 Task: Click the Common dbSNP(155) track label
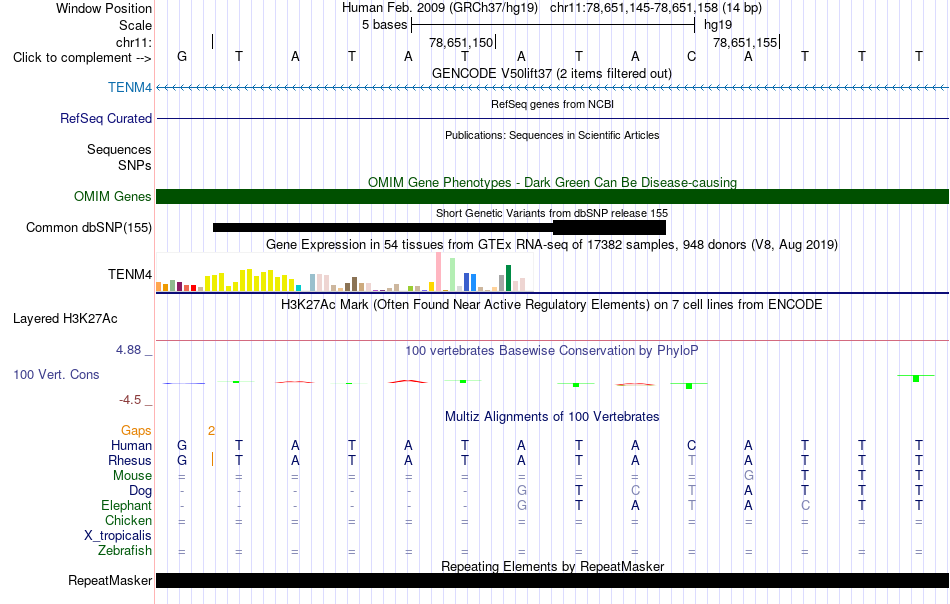point(88,227)
